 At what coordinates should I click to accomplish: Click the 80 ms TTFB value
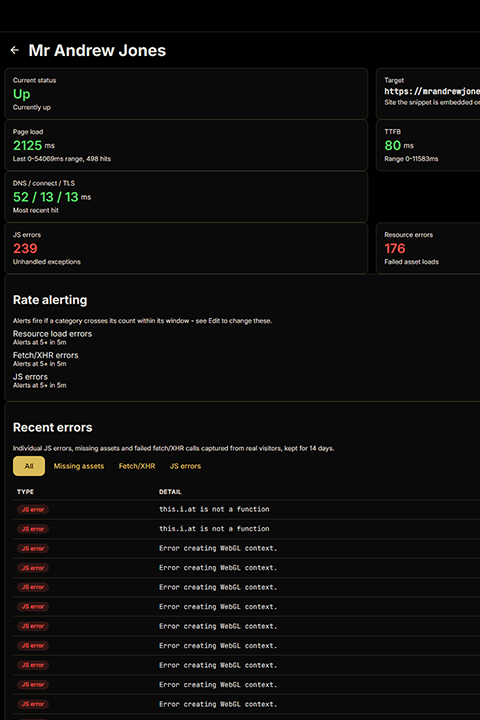(399, 146)
